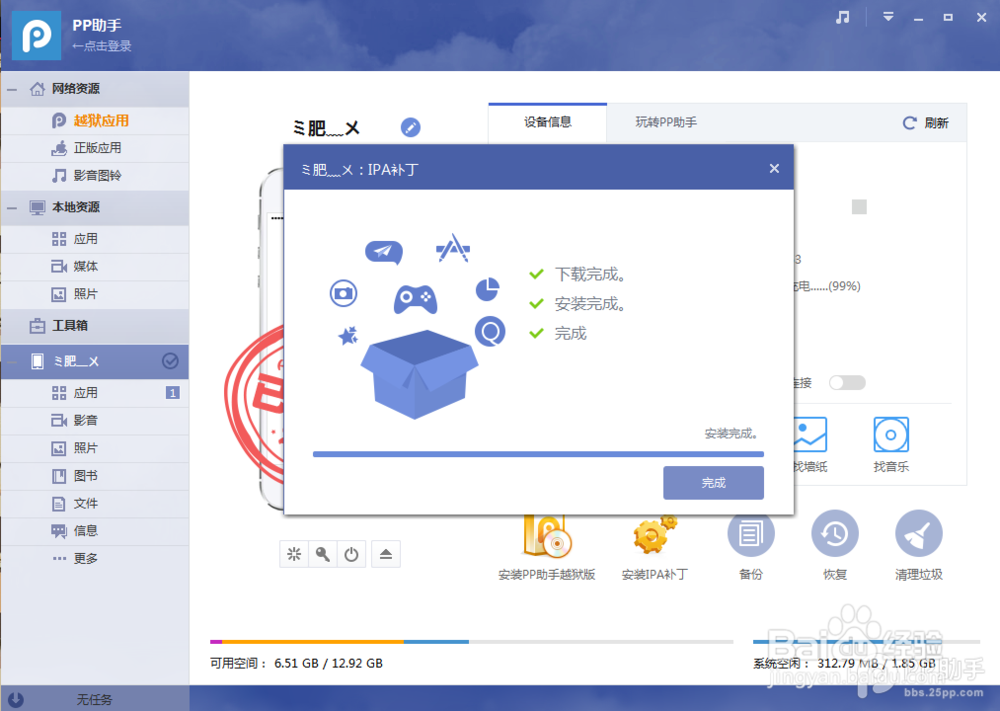Select 正版应用 in the sidebar
This screenshot has width=1000, height=711.
click(94, 148)
